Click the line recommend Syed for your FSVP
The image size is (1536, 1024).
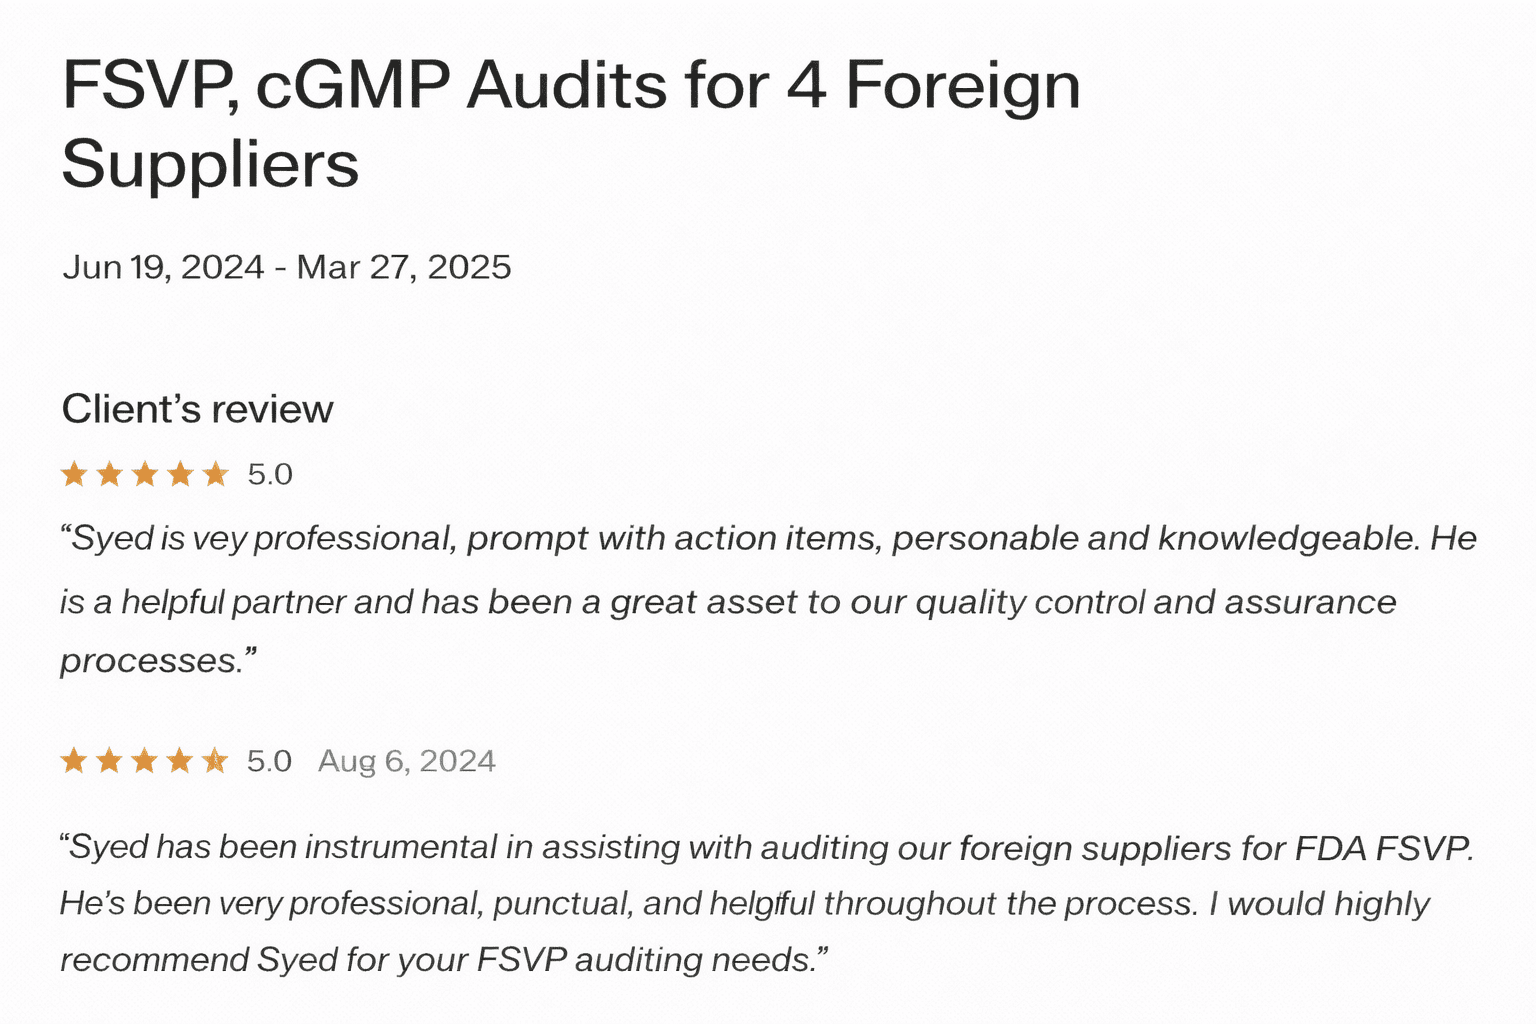coord(444,960)
